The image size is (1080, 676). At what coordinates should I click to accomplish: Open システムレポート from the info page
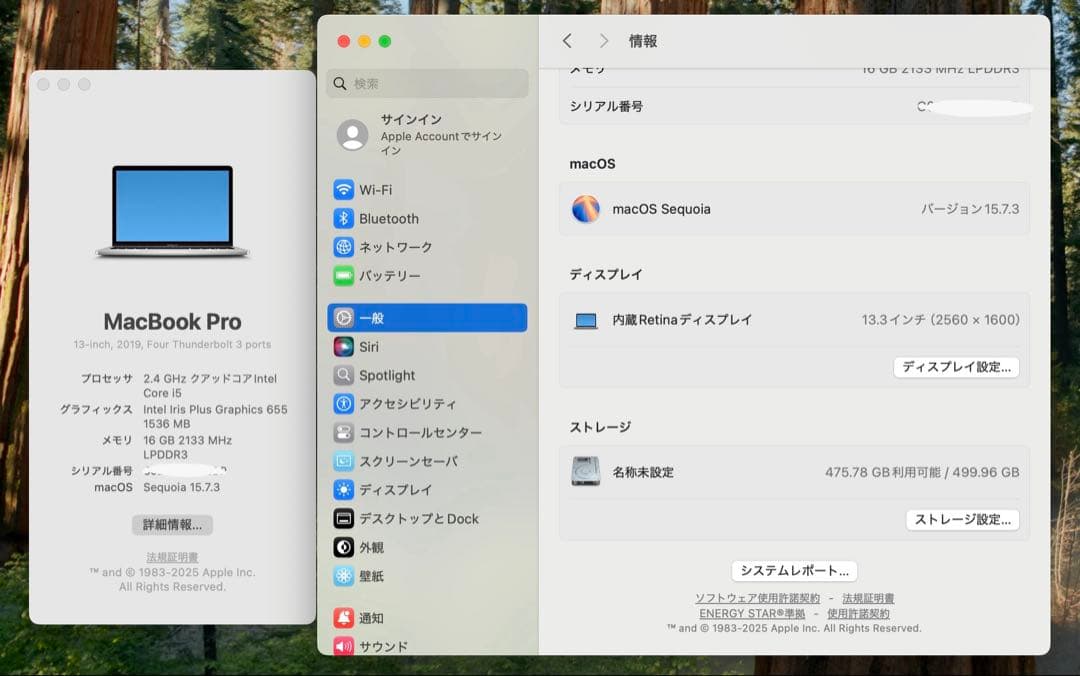click(x=794, y=570)
